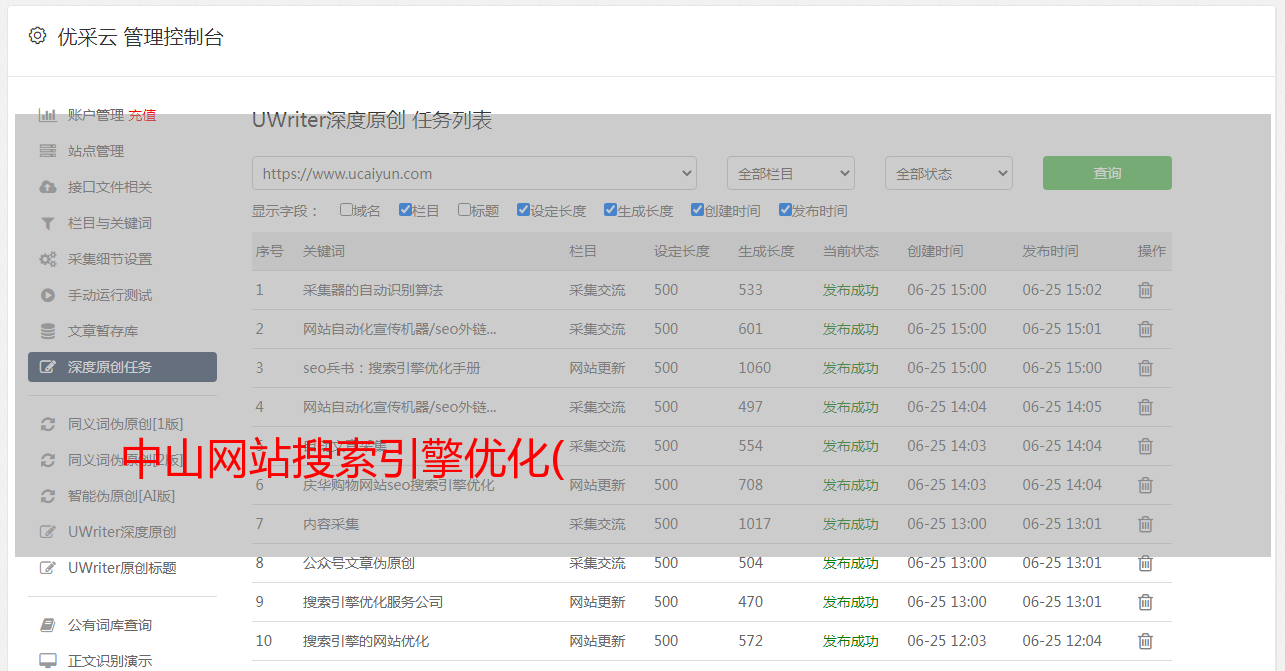The height and width of the screenshot is (671, 1285).
Task: Click the red 充值 link
Action: point(142,115)
